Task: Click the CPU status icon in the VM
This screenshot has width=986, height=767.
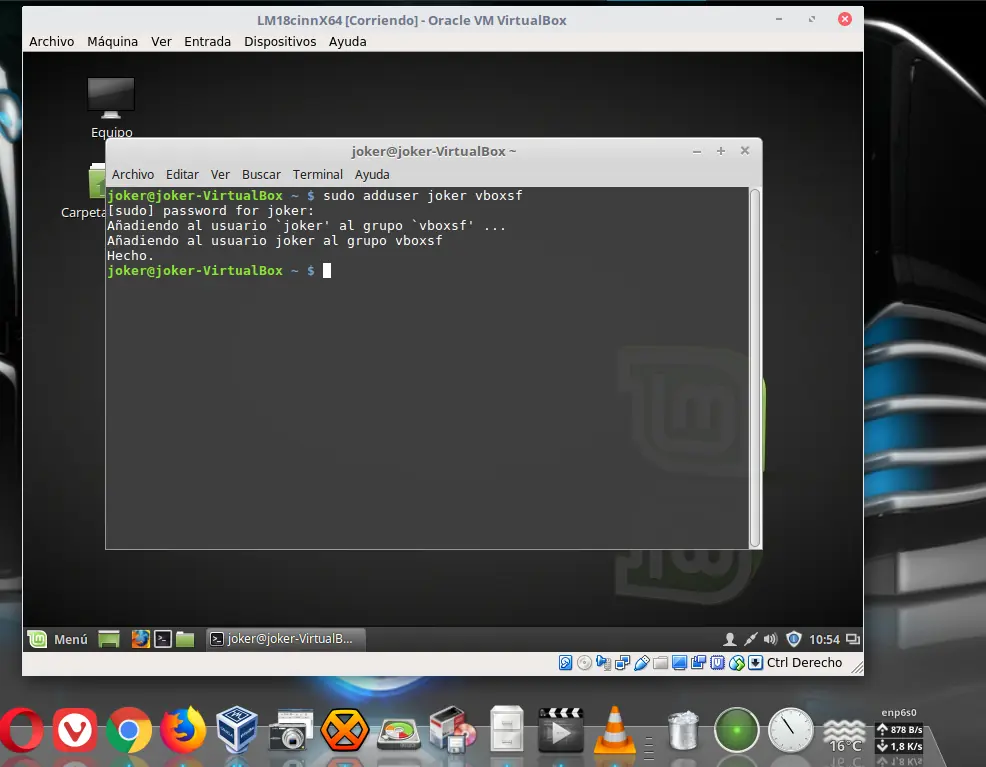Action: (x=717, y=662)
